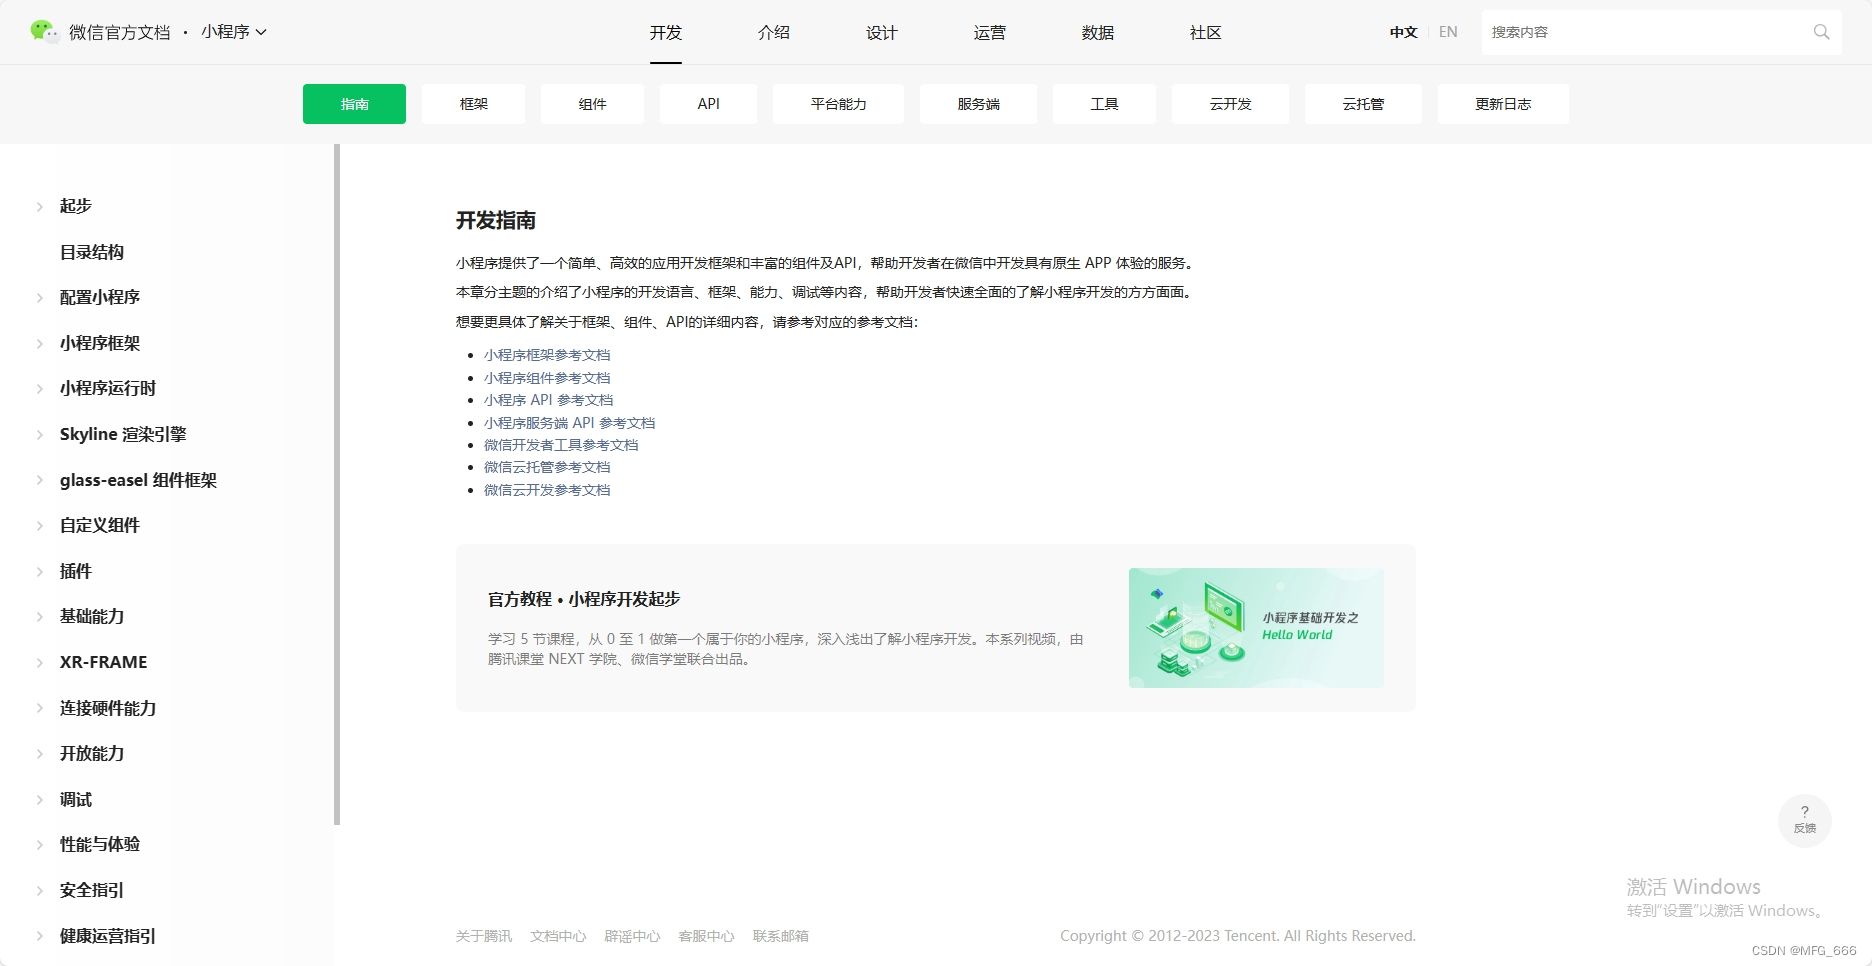Open the 联系邮箱 footer link

pos(780,936)
